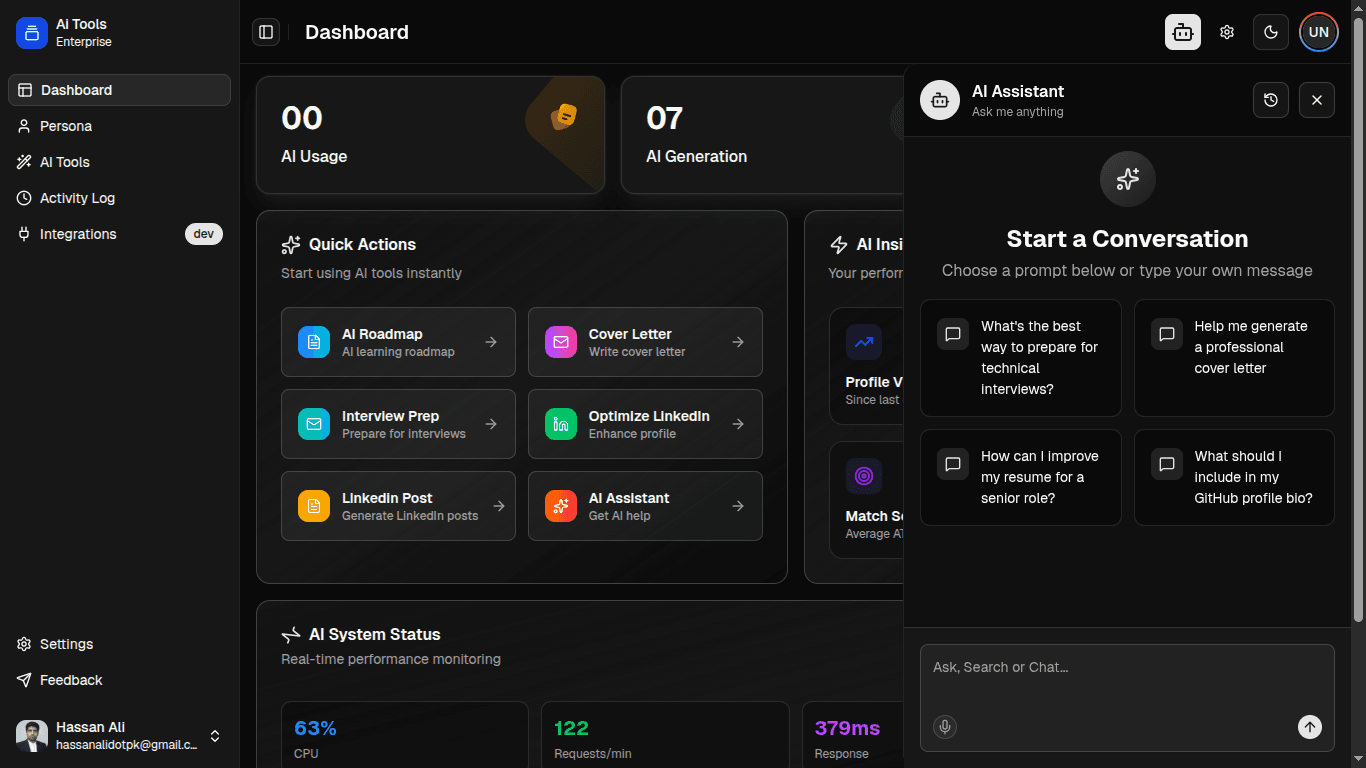The height and width of the screenshot is (768, 1366).
Task: Click the green LinkedIn icon
Action: point(561,424)
